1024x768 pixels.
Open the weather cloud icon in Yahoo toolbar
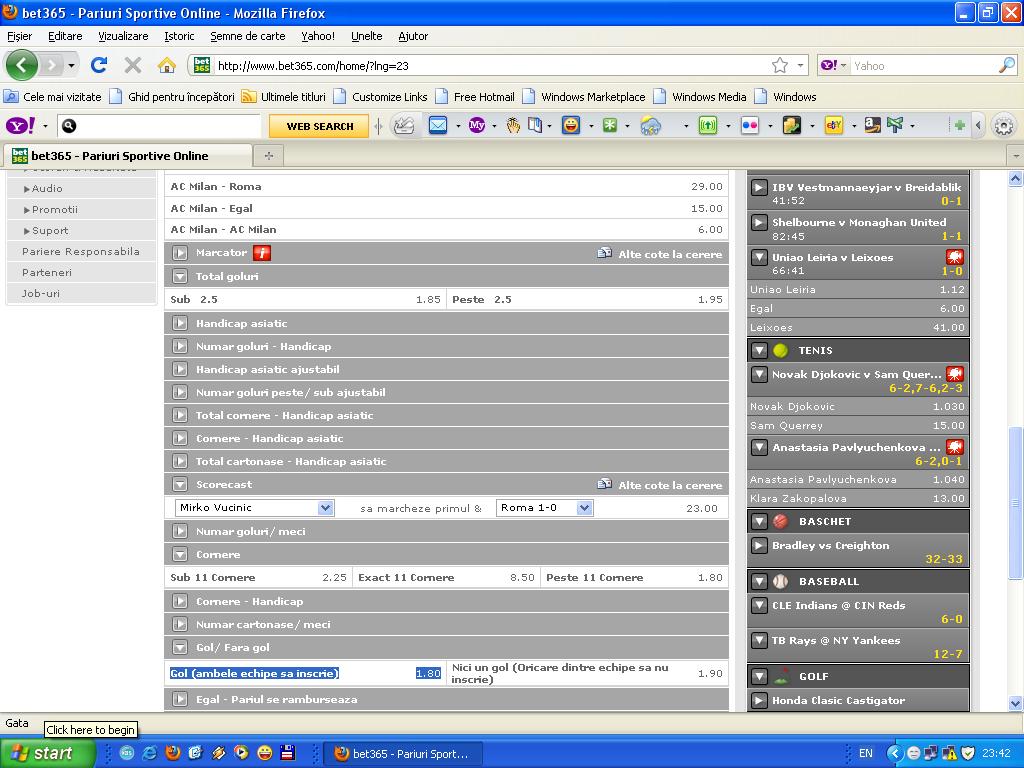point(650,125)
